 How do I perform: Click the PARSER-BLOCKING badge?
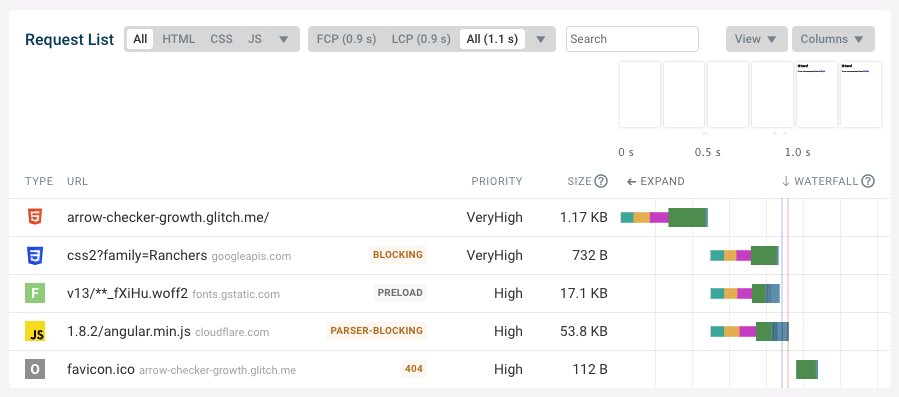tap(377, 330)
